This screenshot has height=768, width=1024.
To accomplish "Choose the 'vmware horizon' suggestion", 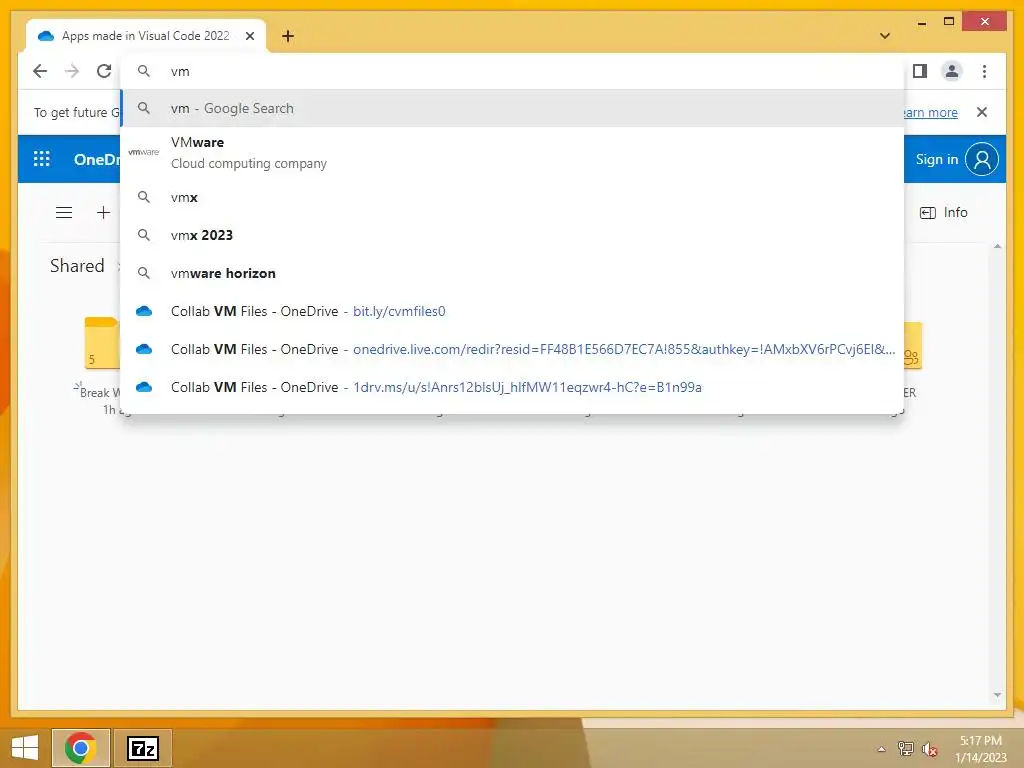I will coord(513,273).
